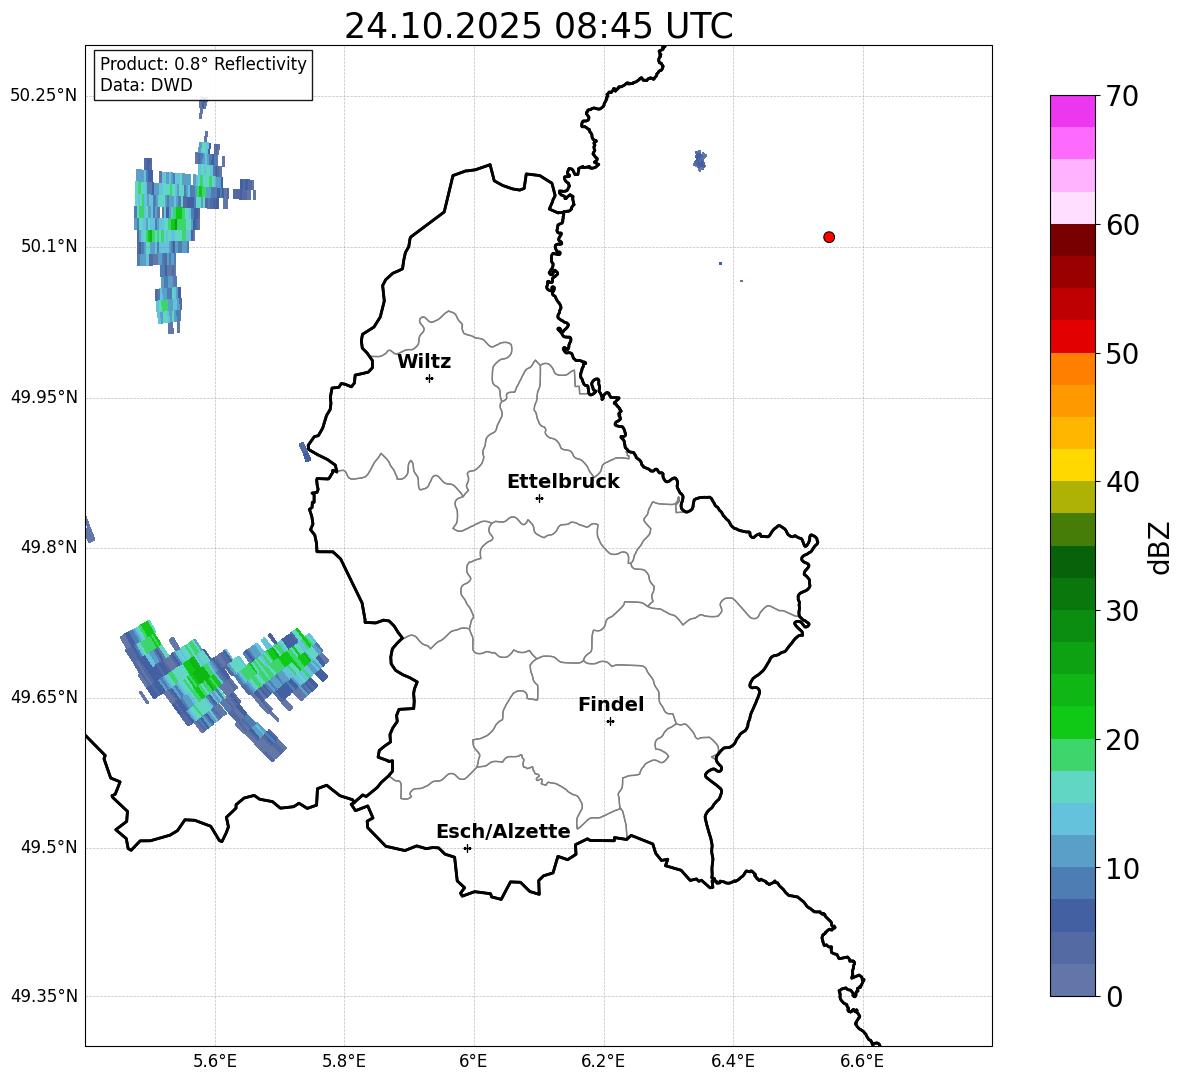Click the Product: 0.8° Reflectivity text

point(203,63)
